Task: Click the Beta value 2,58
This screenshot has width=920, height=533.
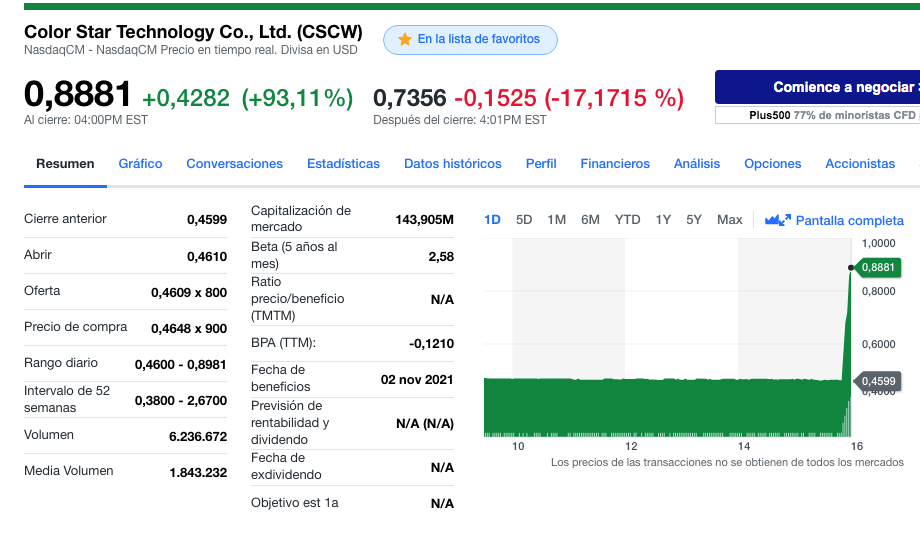Action: tap(441, 257)
